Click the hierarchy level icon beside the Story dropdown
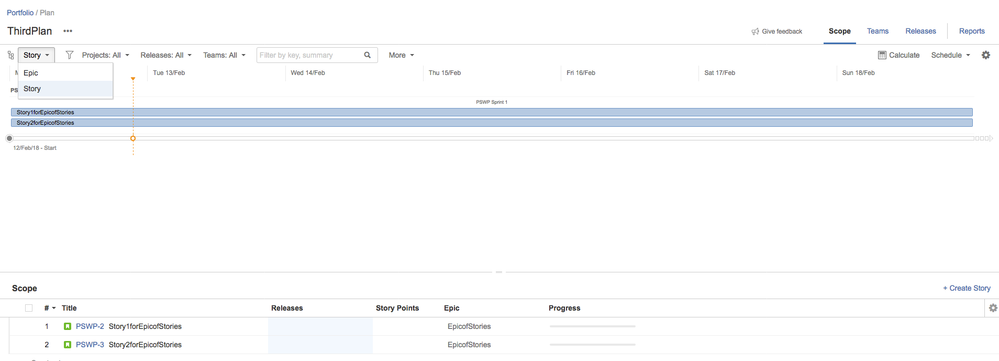 click(x=10, y=55)
